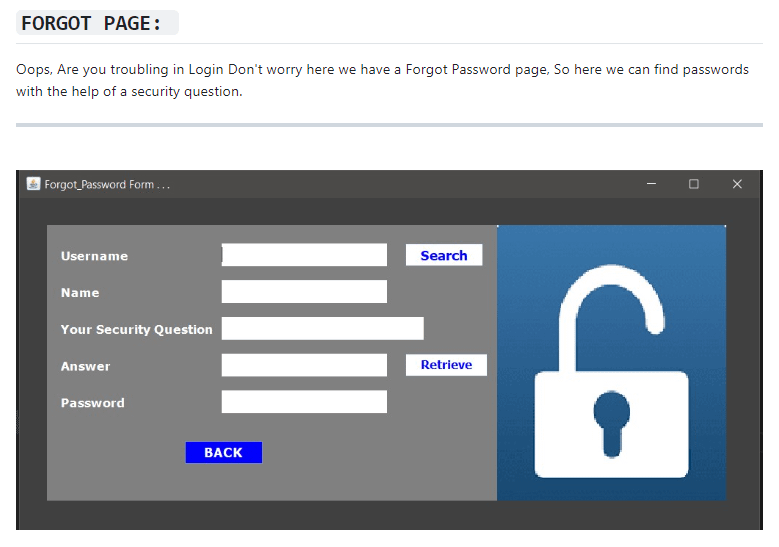Click the Answer label
The width and height of the screenshot is (779, 547).
tap(85, 367)
